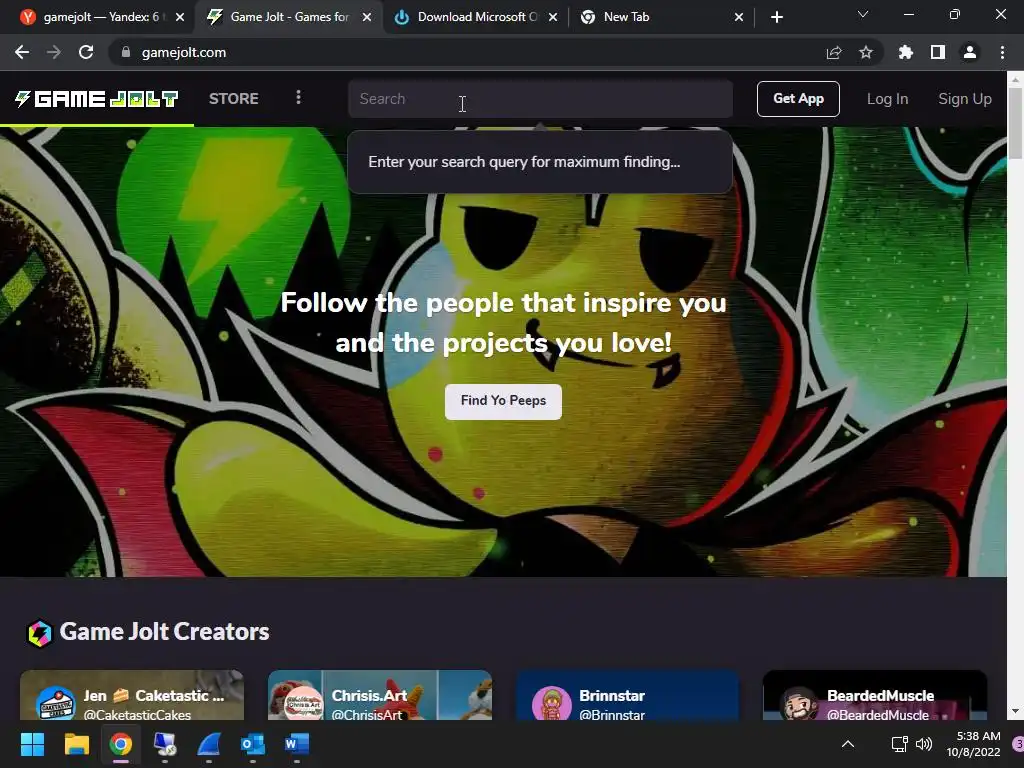The width and height of the screenshot is (1024, 768).
Task: Open the volume control
Action: pyautogui.click(x=924, y=744)
